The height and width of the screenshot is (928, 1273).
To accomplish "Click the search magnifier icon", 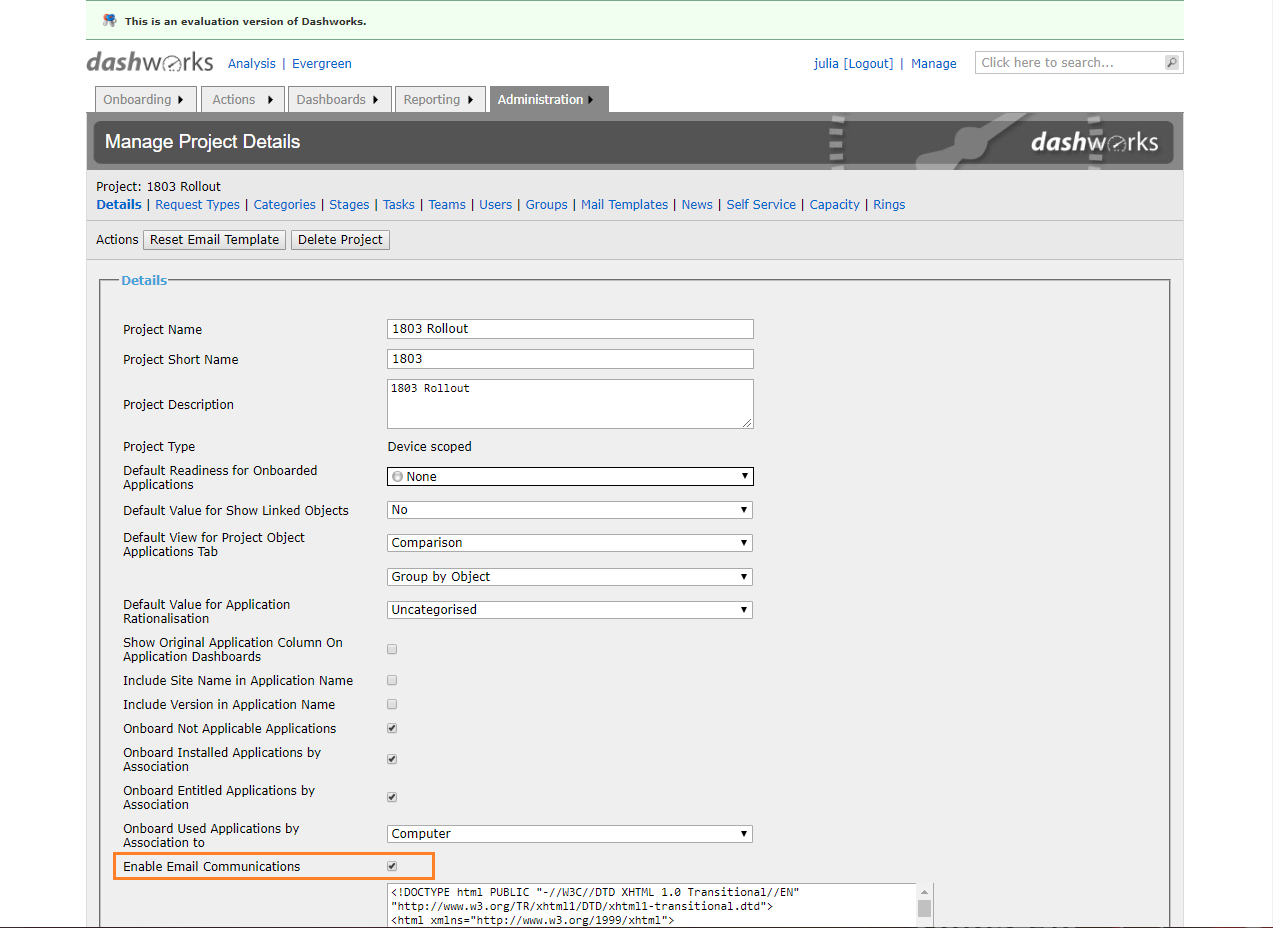I will click(x=1172, y=63).
